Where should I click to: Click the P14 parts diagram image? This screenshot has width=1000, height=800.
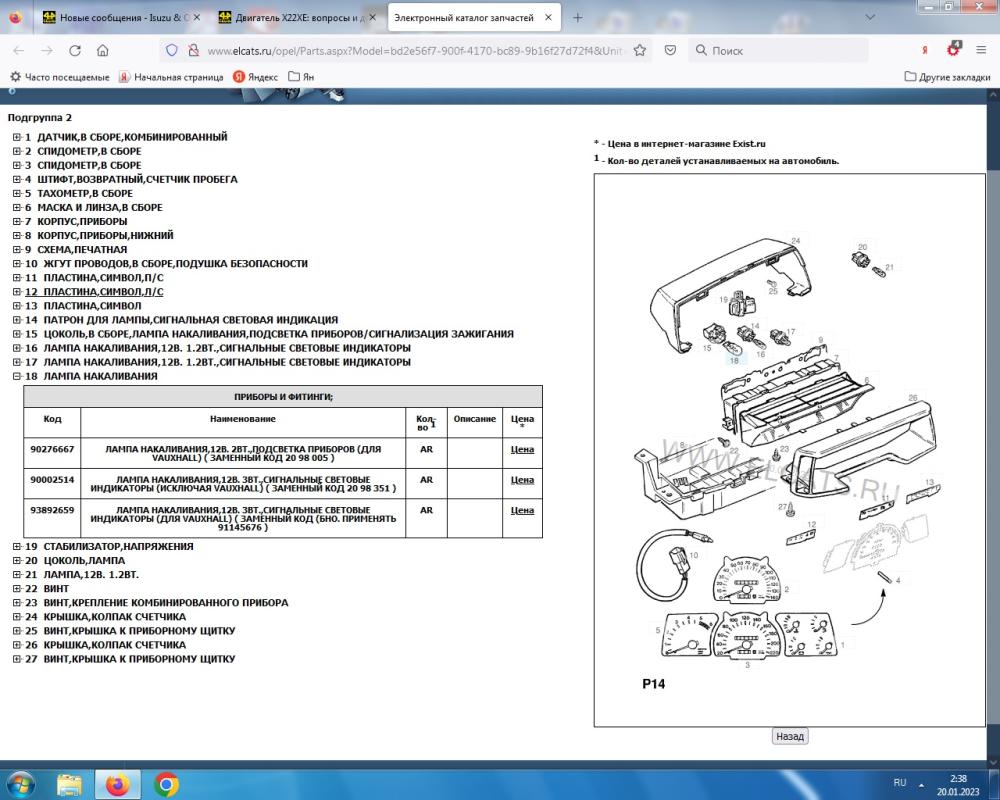pos(790,450)
